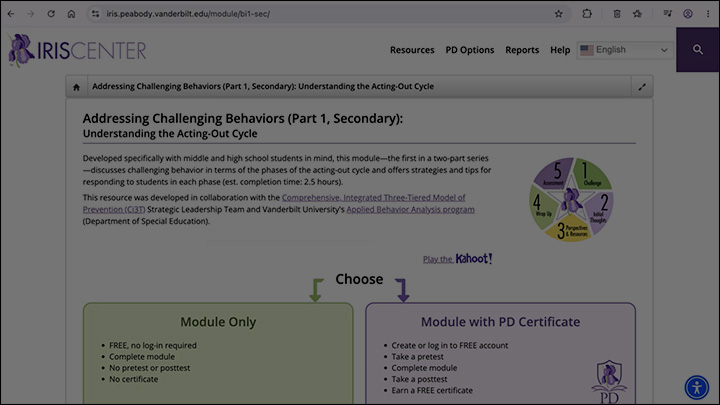Screen dimensions: 720x405
Task: Open the English language dropdown
Action: click(625, 50)
